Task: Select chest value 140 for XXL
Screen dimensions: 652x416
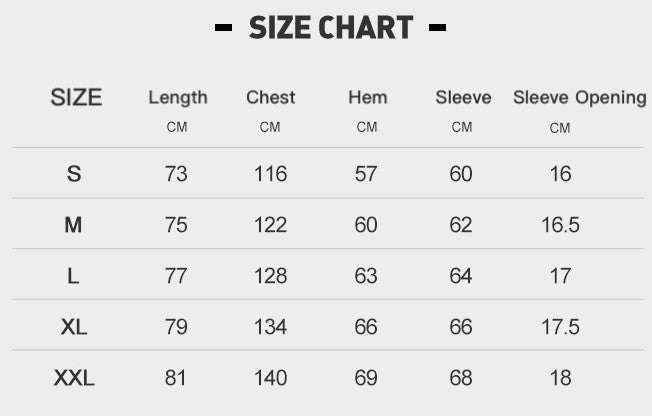Action: (x=271, y=378)
